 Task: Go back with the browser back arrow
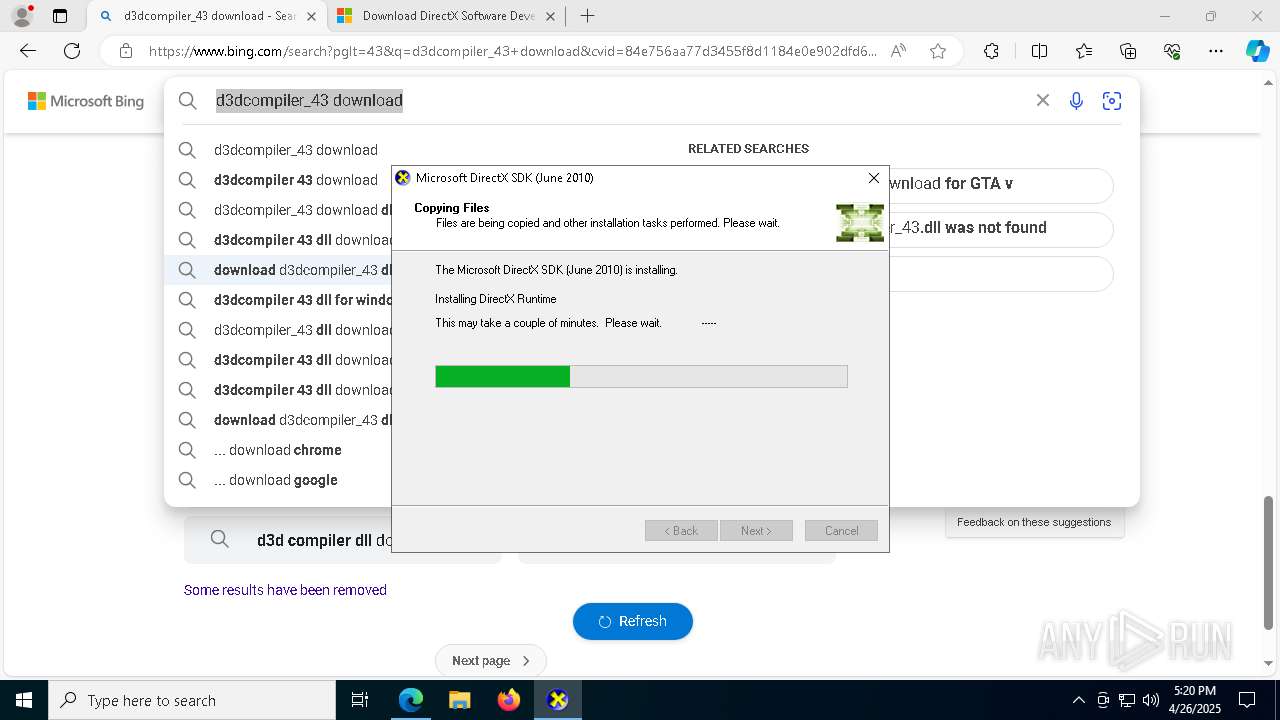coord(28,51)
